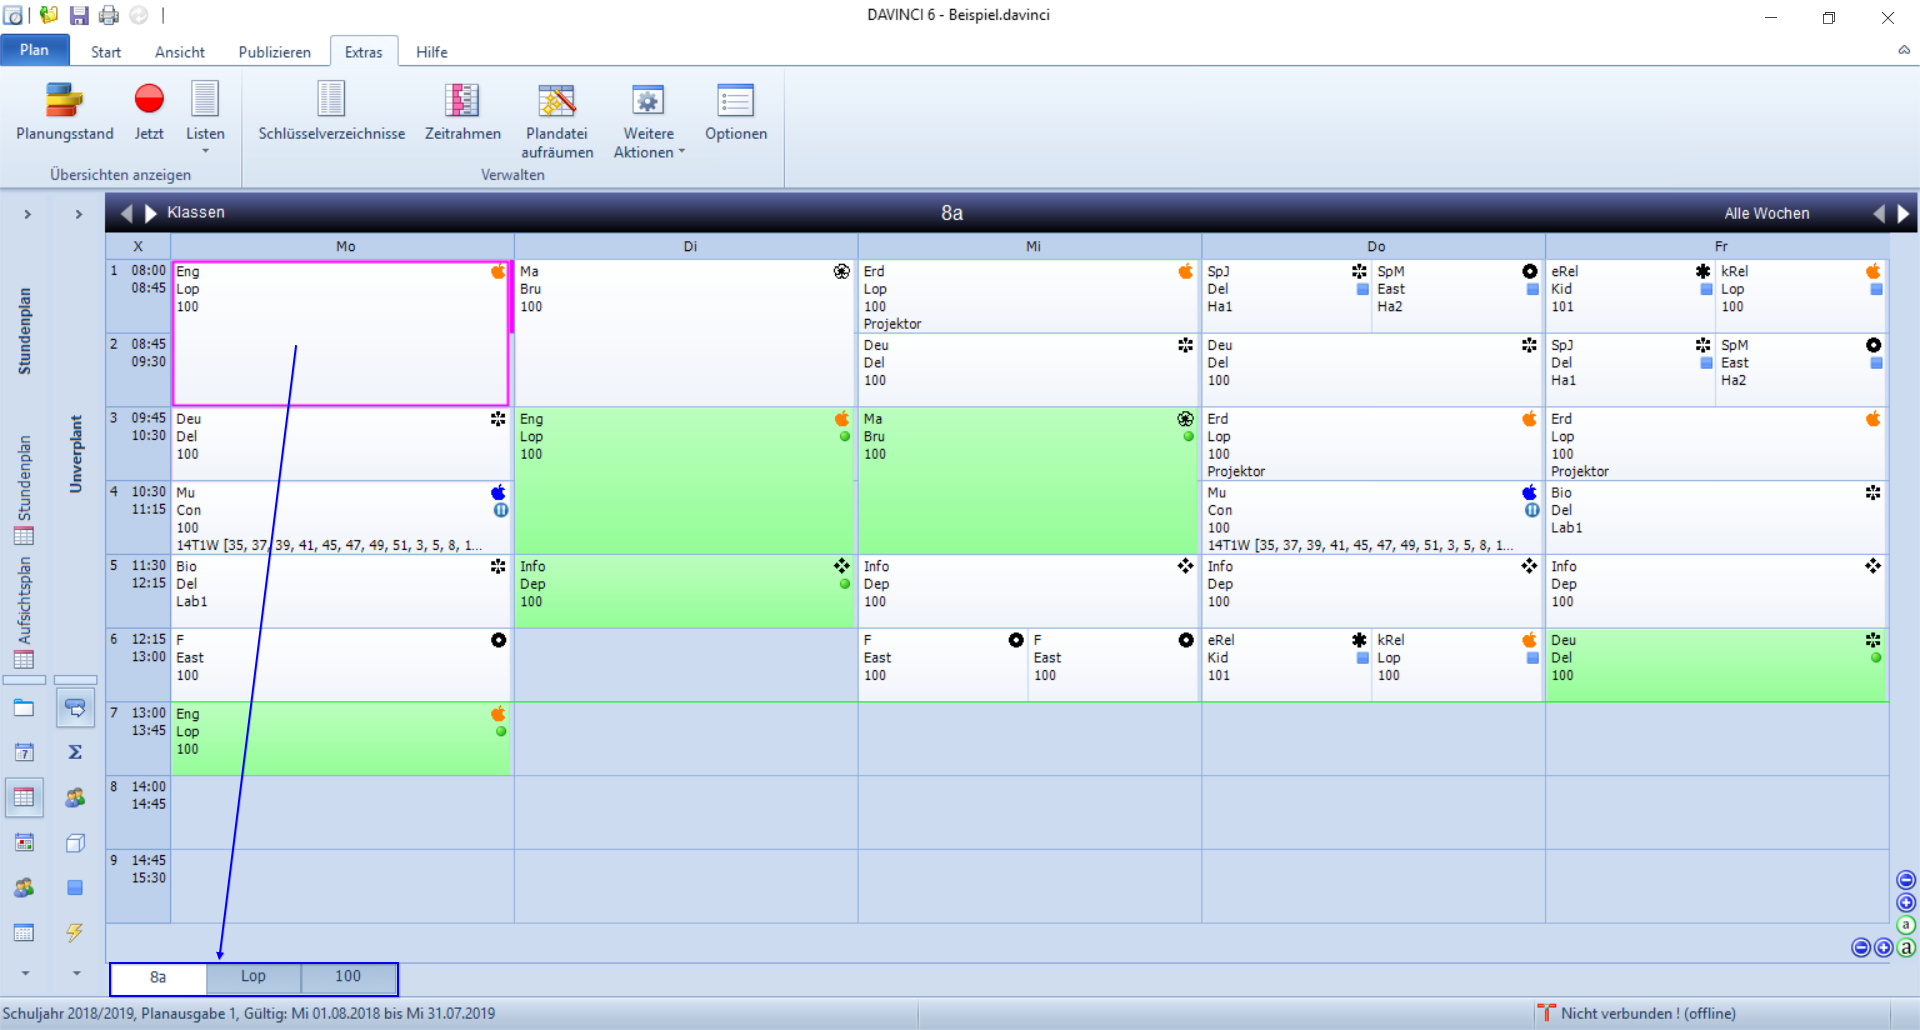Expand more items below first sidebar column
This screenshot has width=1920, height=1030.
[x=25, y=972]
